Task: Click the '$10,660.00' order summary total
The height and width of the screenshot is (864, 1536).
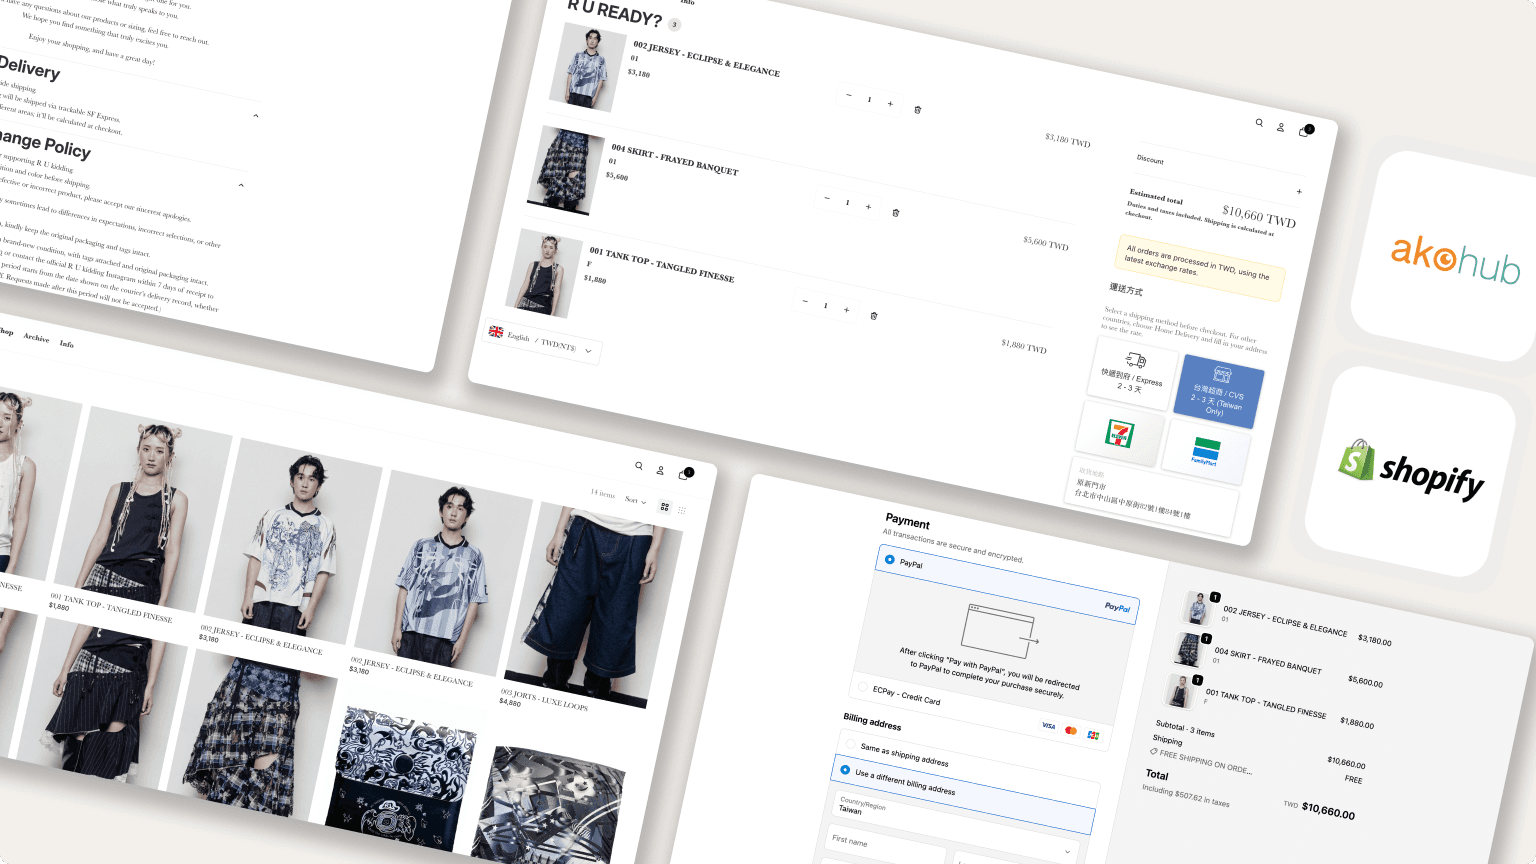Action: coord(1328,811)
